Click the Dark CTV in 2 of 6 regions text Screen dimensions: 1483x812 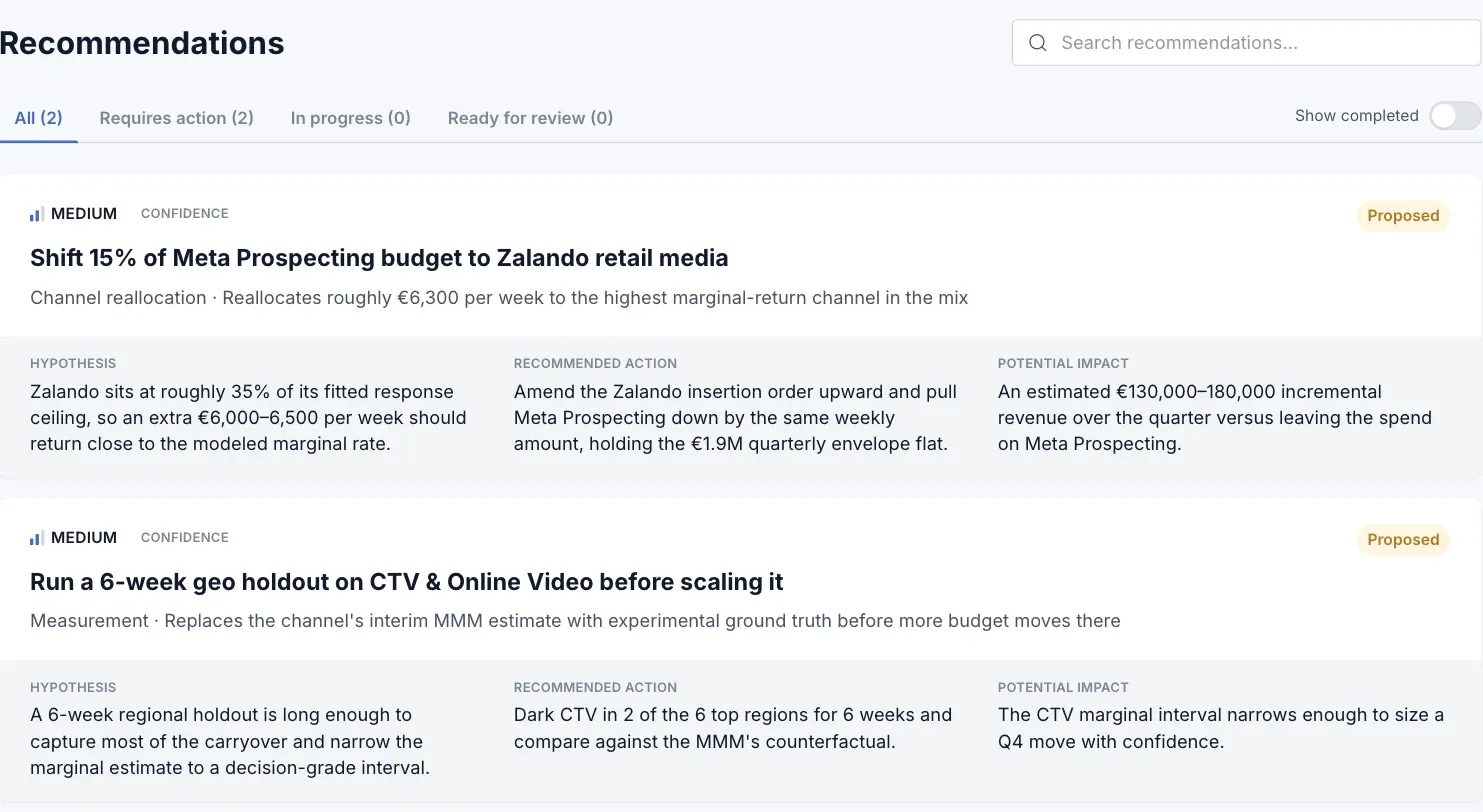(733, 729)
